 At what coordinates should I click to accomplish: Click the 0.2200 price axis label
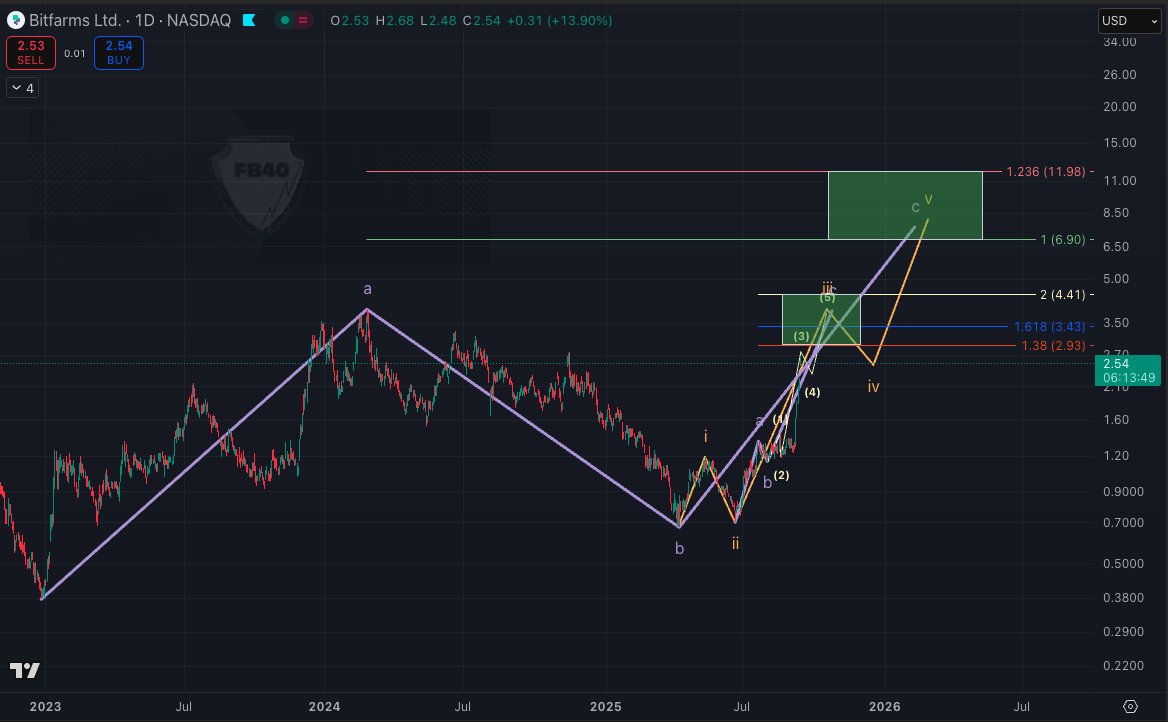point(1123,665)
